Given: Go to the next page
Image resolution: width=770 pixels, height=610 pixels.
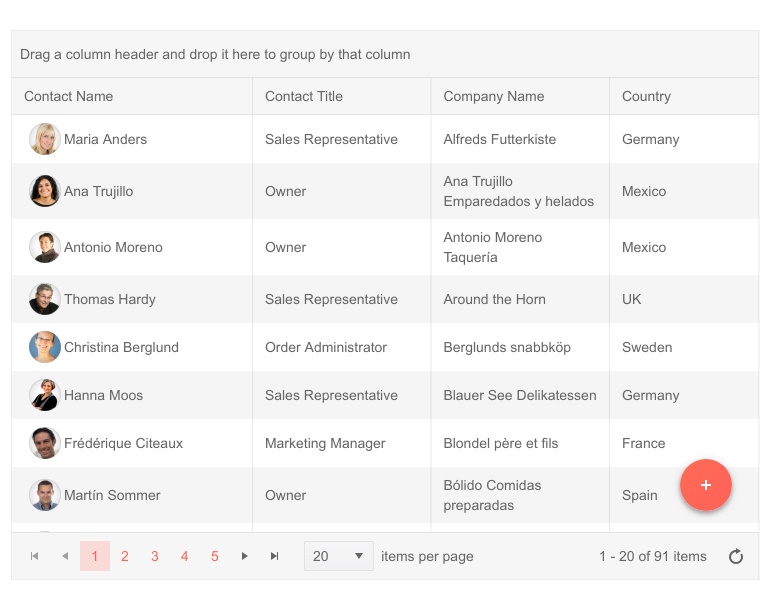Looking at the screenshot, I should click(x=245, y=556).
